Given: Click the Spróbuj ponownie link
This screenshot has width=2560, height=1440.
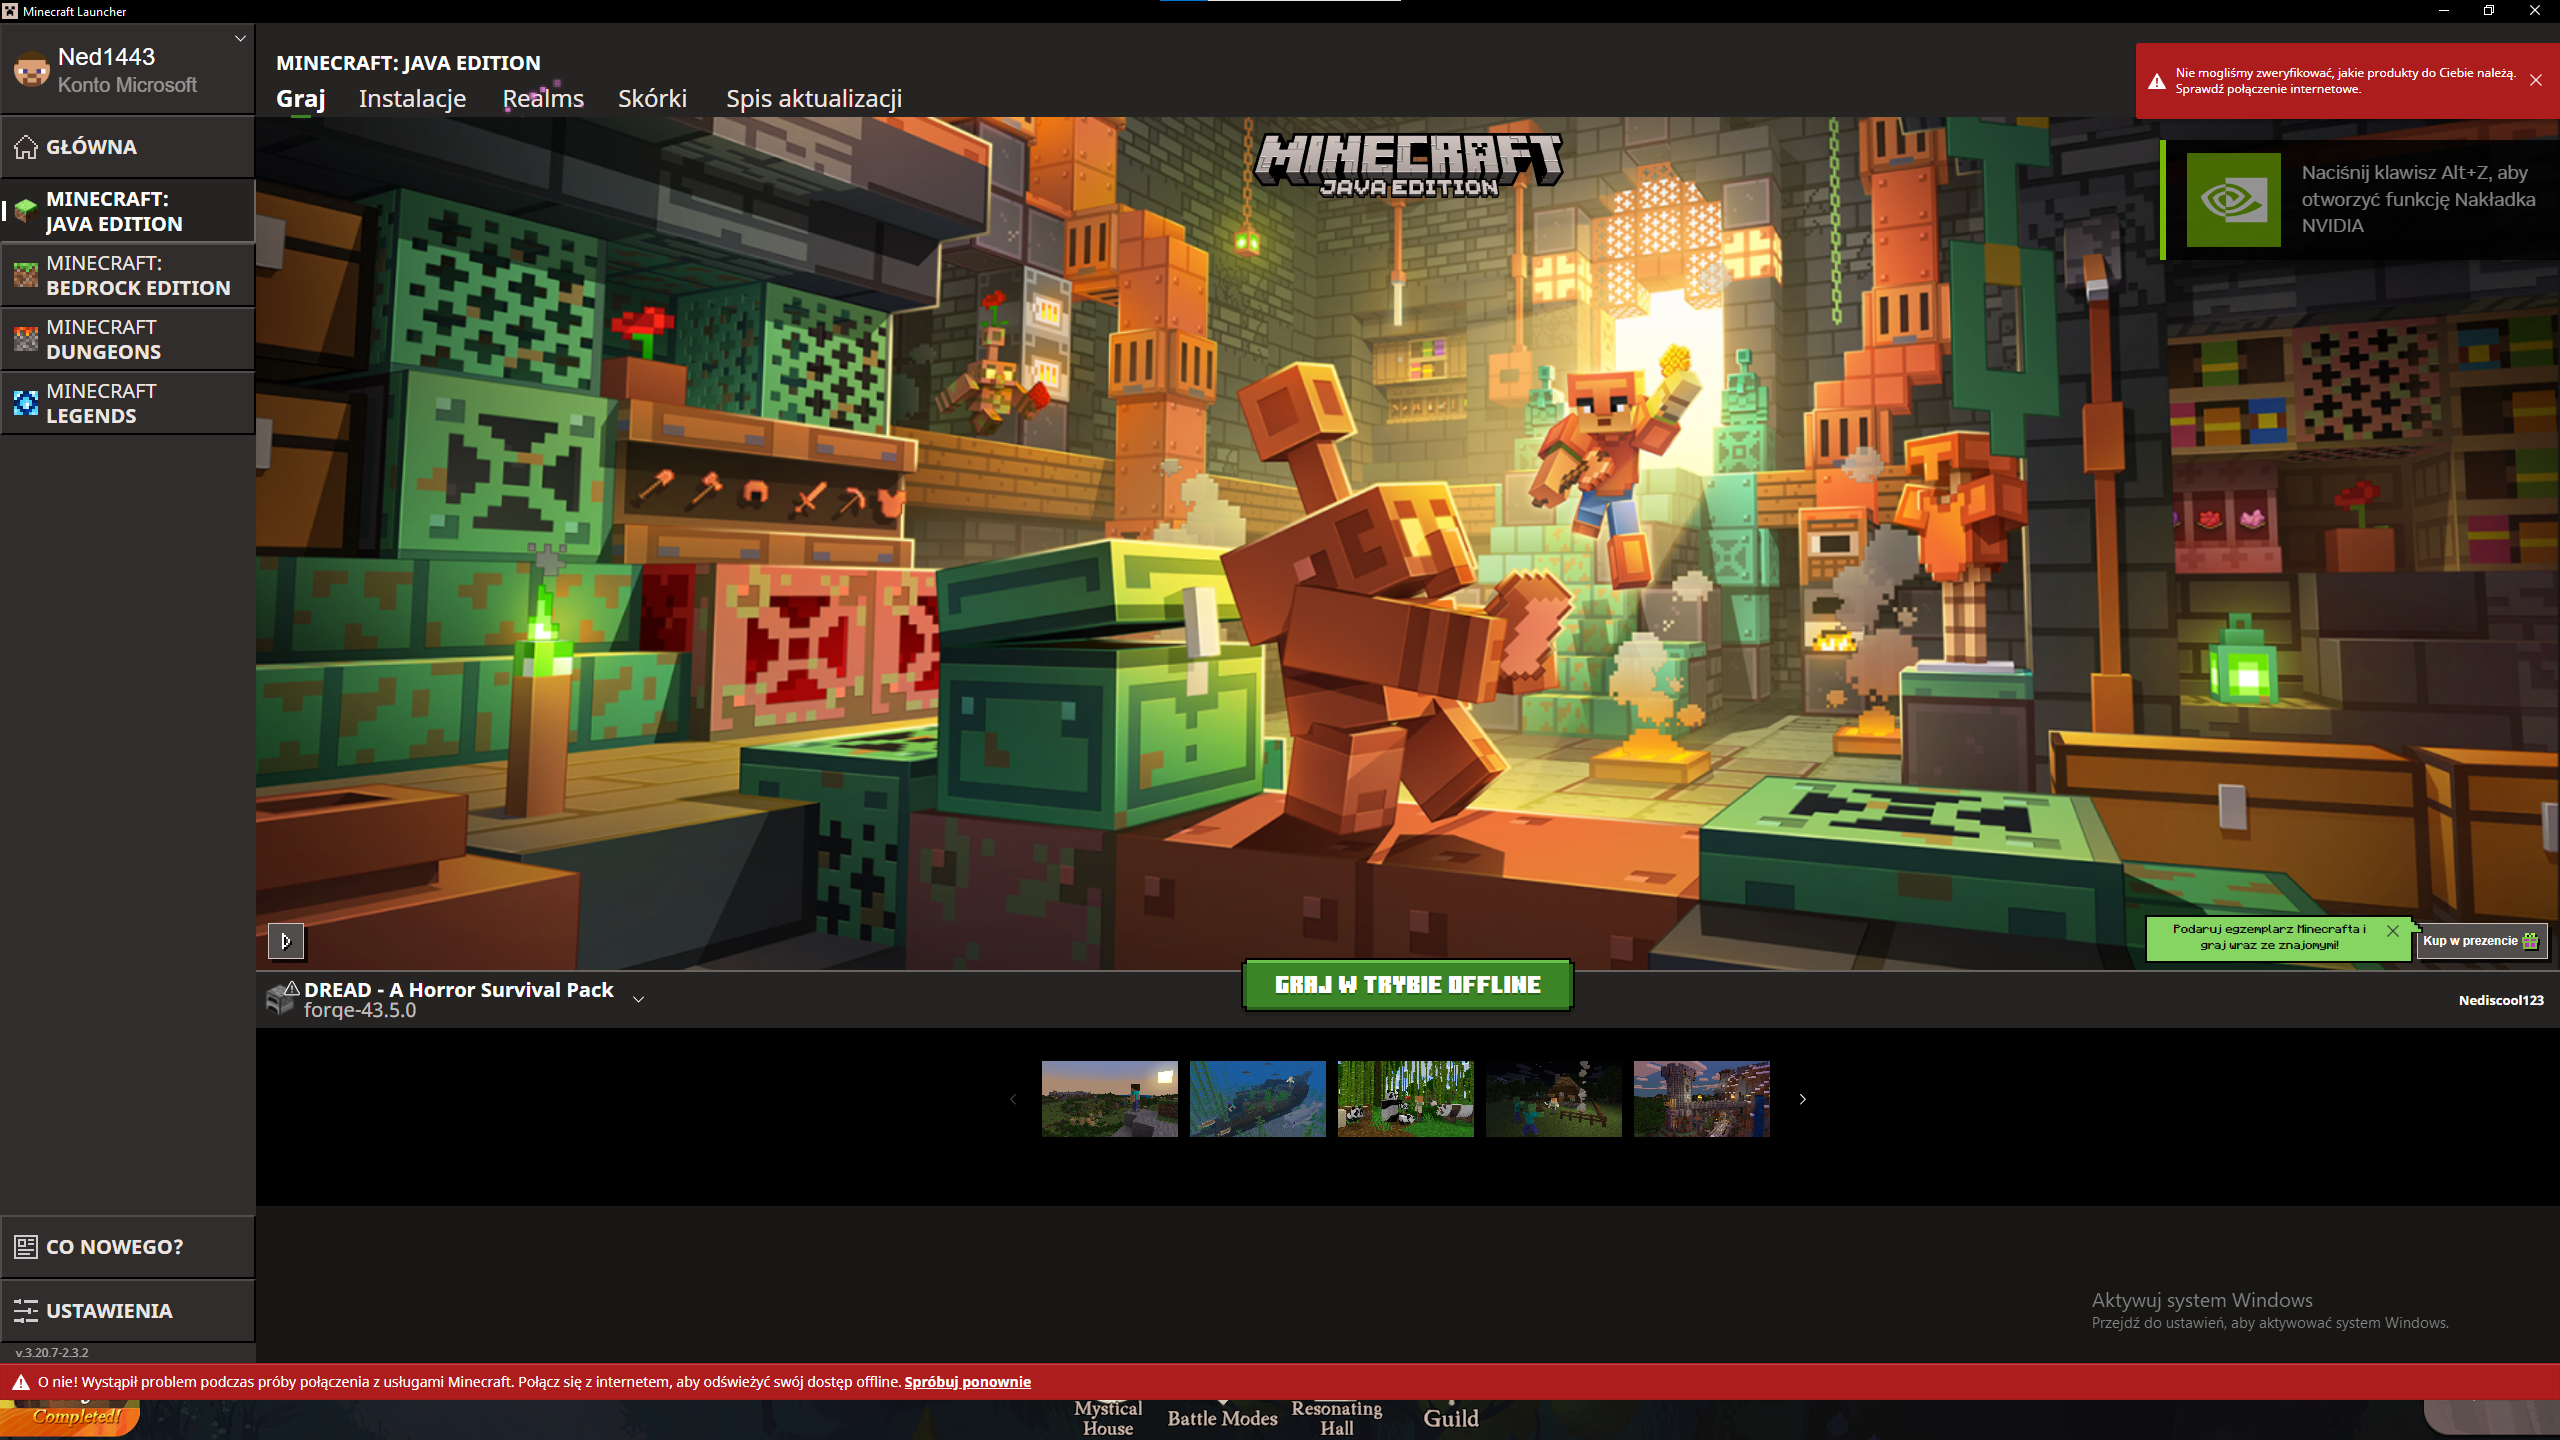Looking at the screenshot, I should click(967, 1382).
